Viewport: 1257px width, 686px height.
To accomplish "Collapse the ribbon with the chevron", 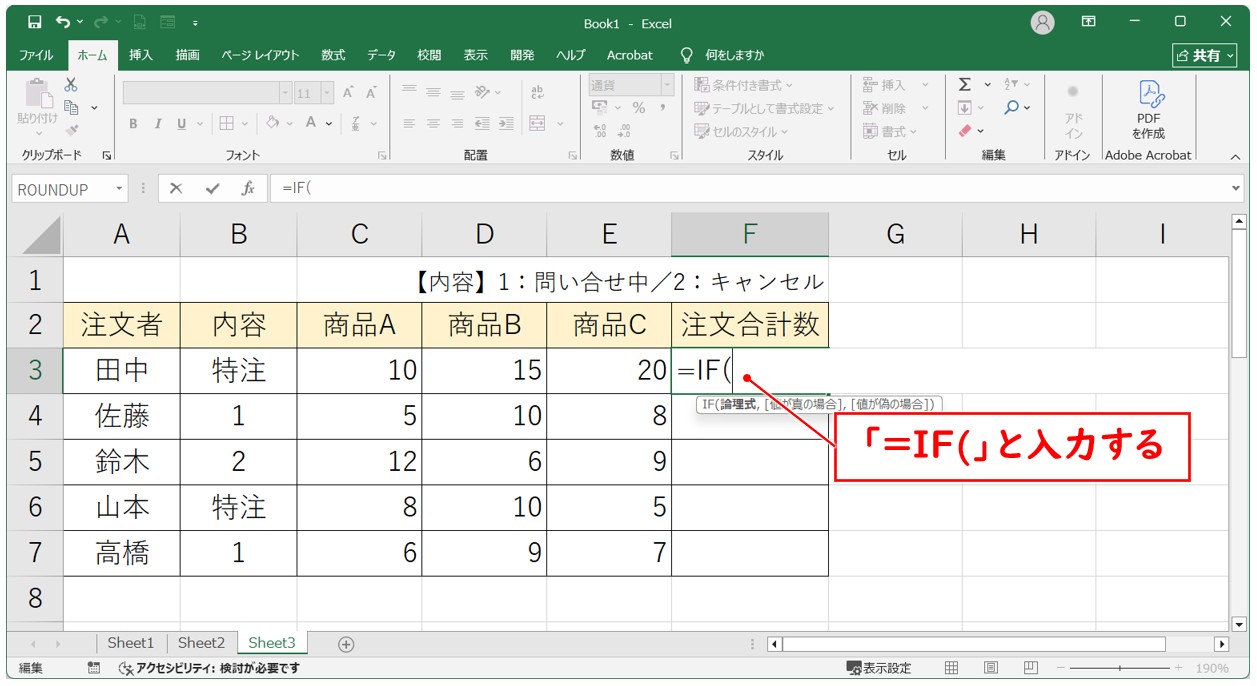I will 1235,156.
